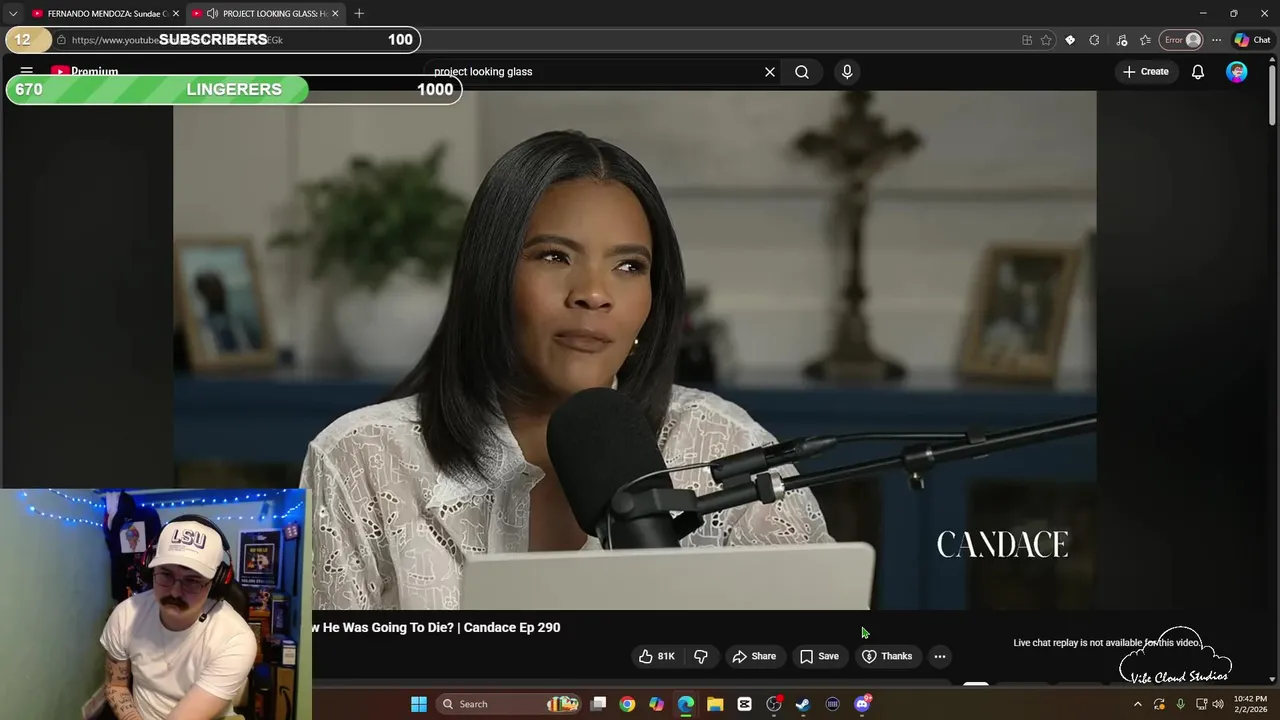This screenshot has width=1280, height=720.
Task: Expand the system tray hidden icons chevron
Action: (1137, 704)
